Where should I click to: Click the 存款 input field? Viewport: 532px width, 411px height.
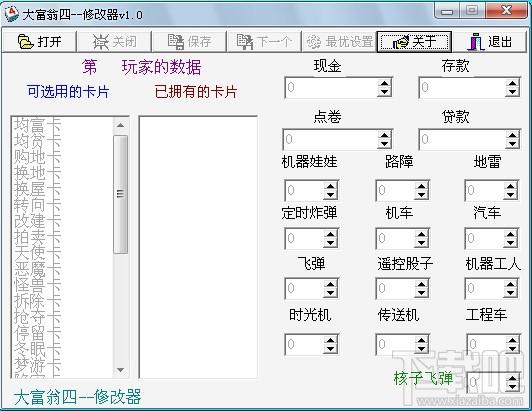click(462, 88)
